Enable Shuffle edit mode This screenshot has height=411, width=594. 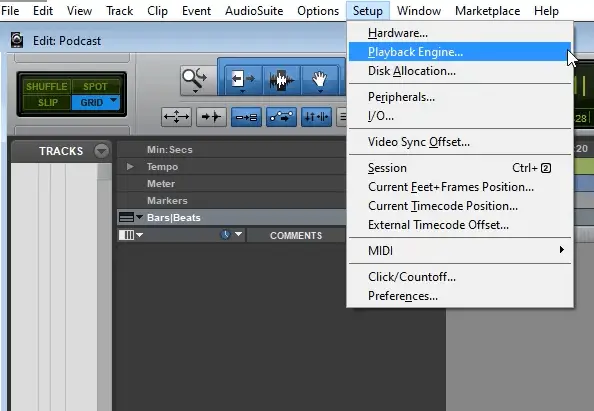point(47,86)
